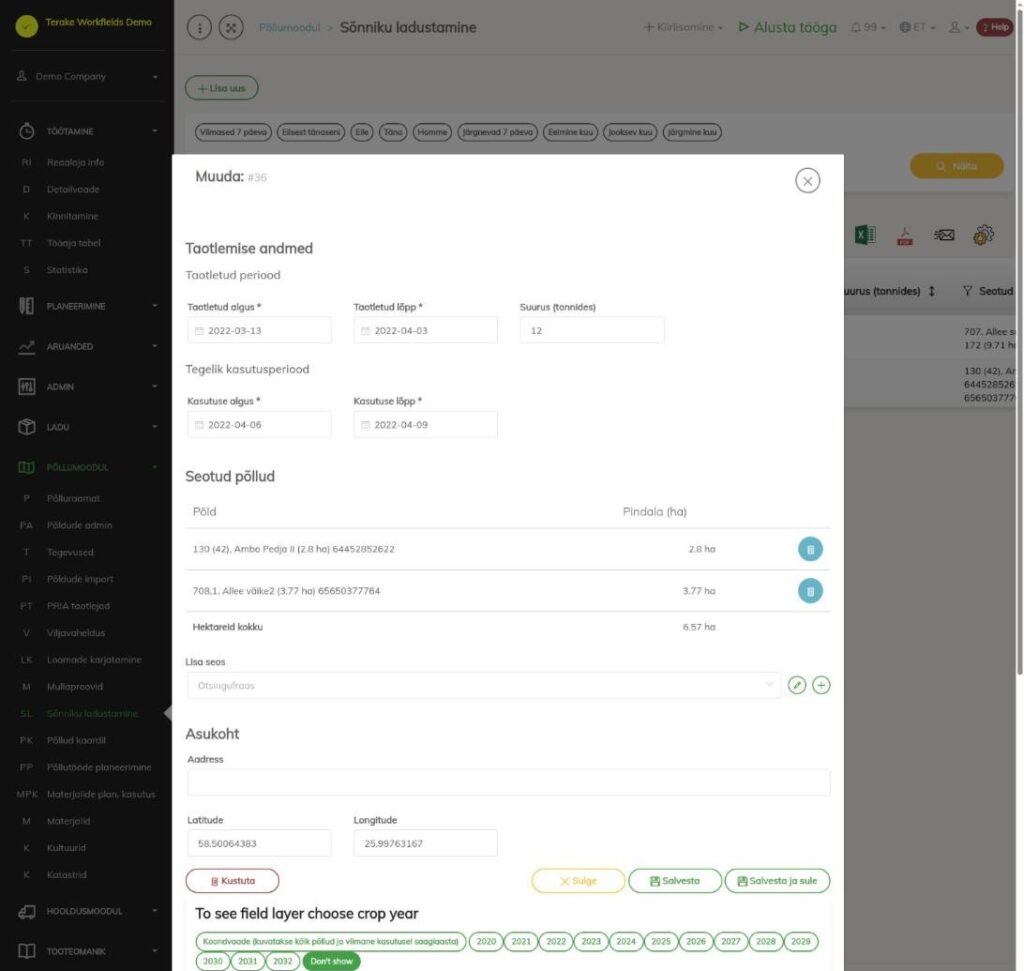Viewport: 1024px width, 971px height.
Task: Open the user profile menu
Action: pos(958,27)
